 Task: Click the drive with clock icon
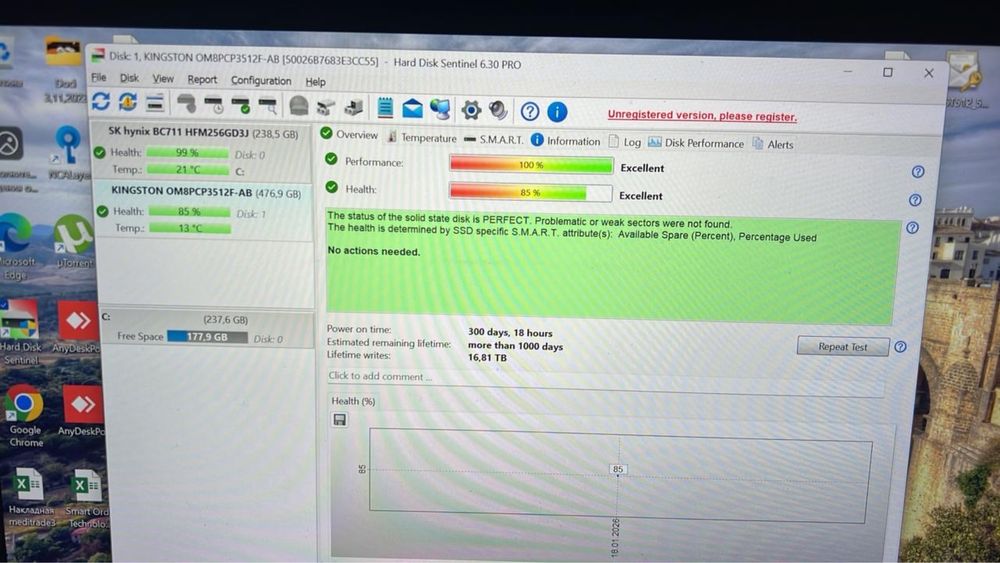click(x=214, y=105)
